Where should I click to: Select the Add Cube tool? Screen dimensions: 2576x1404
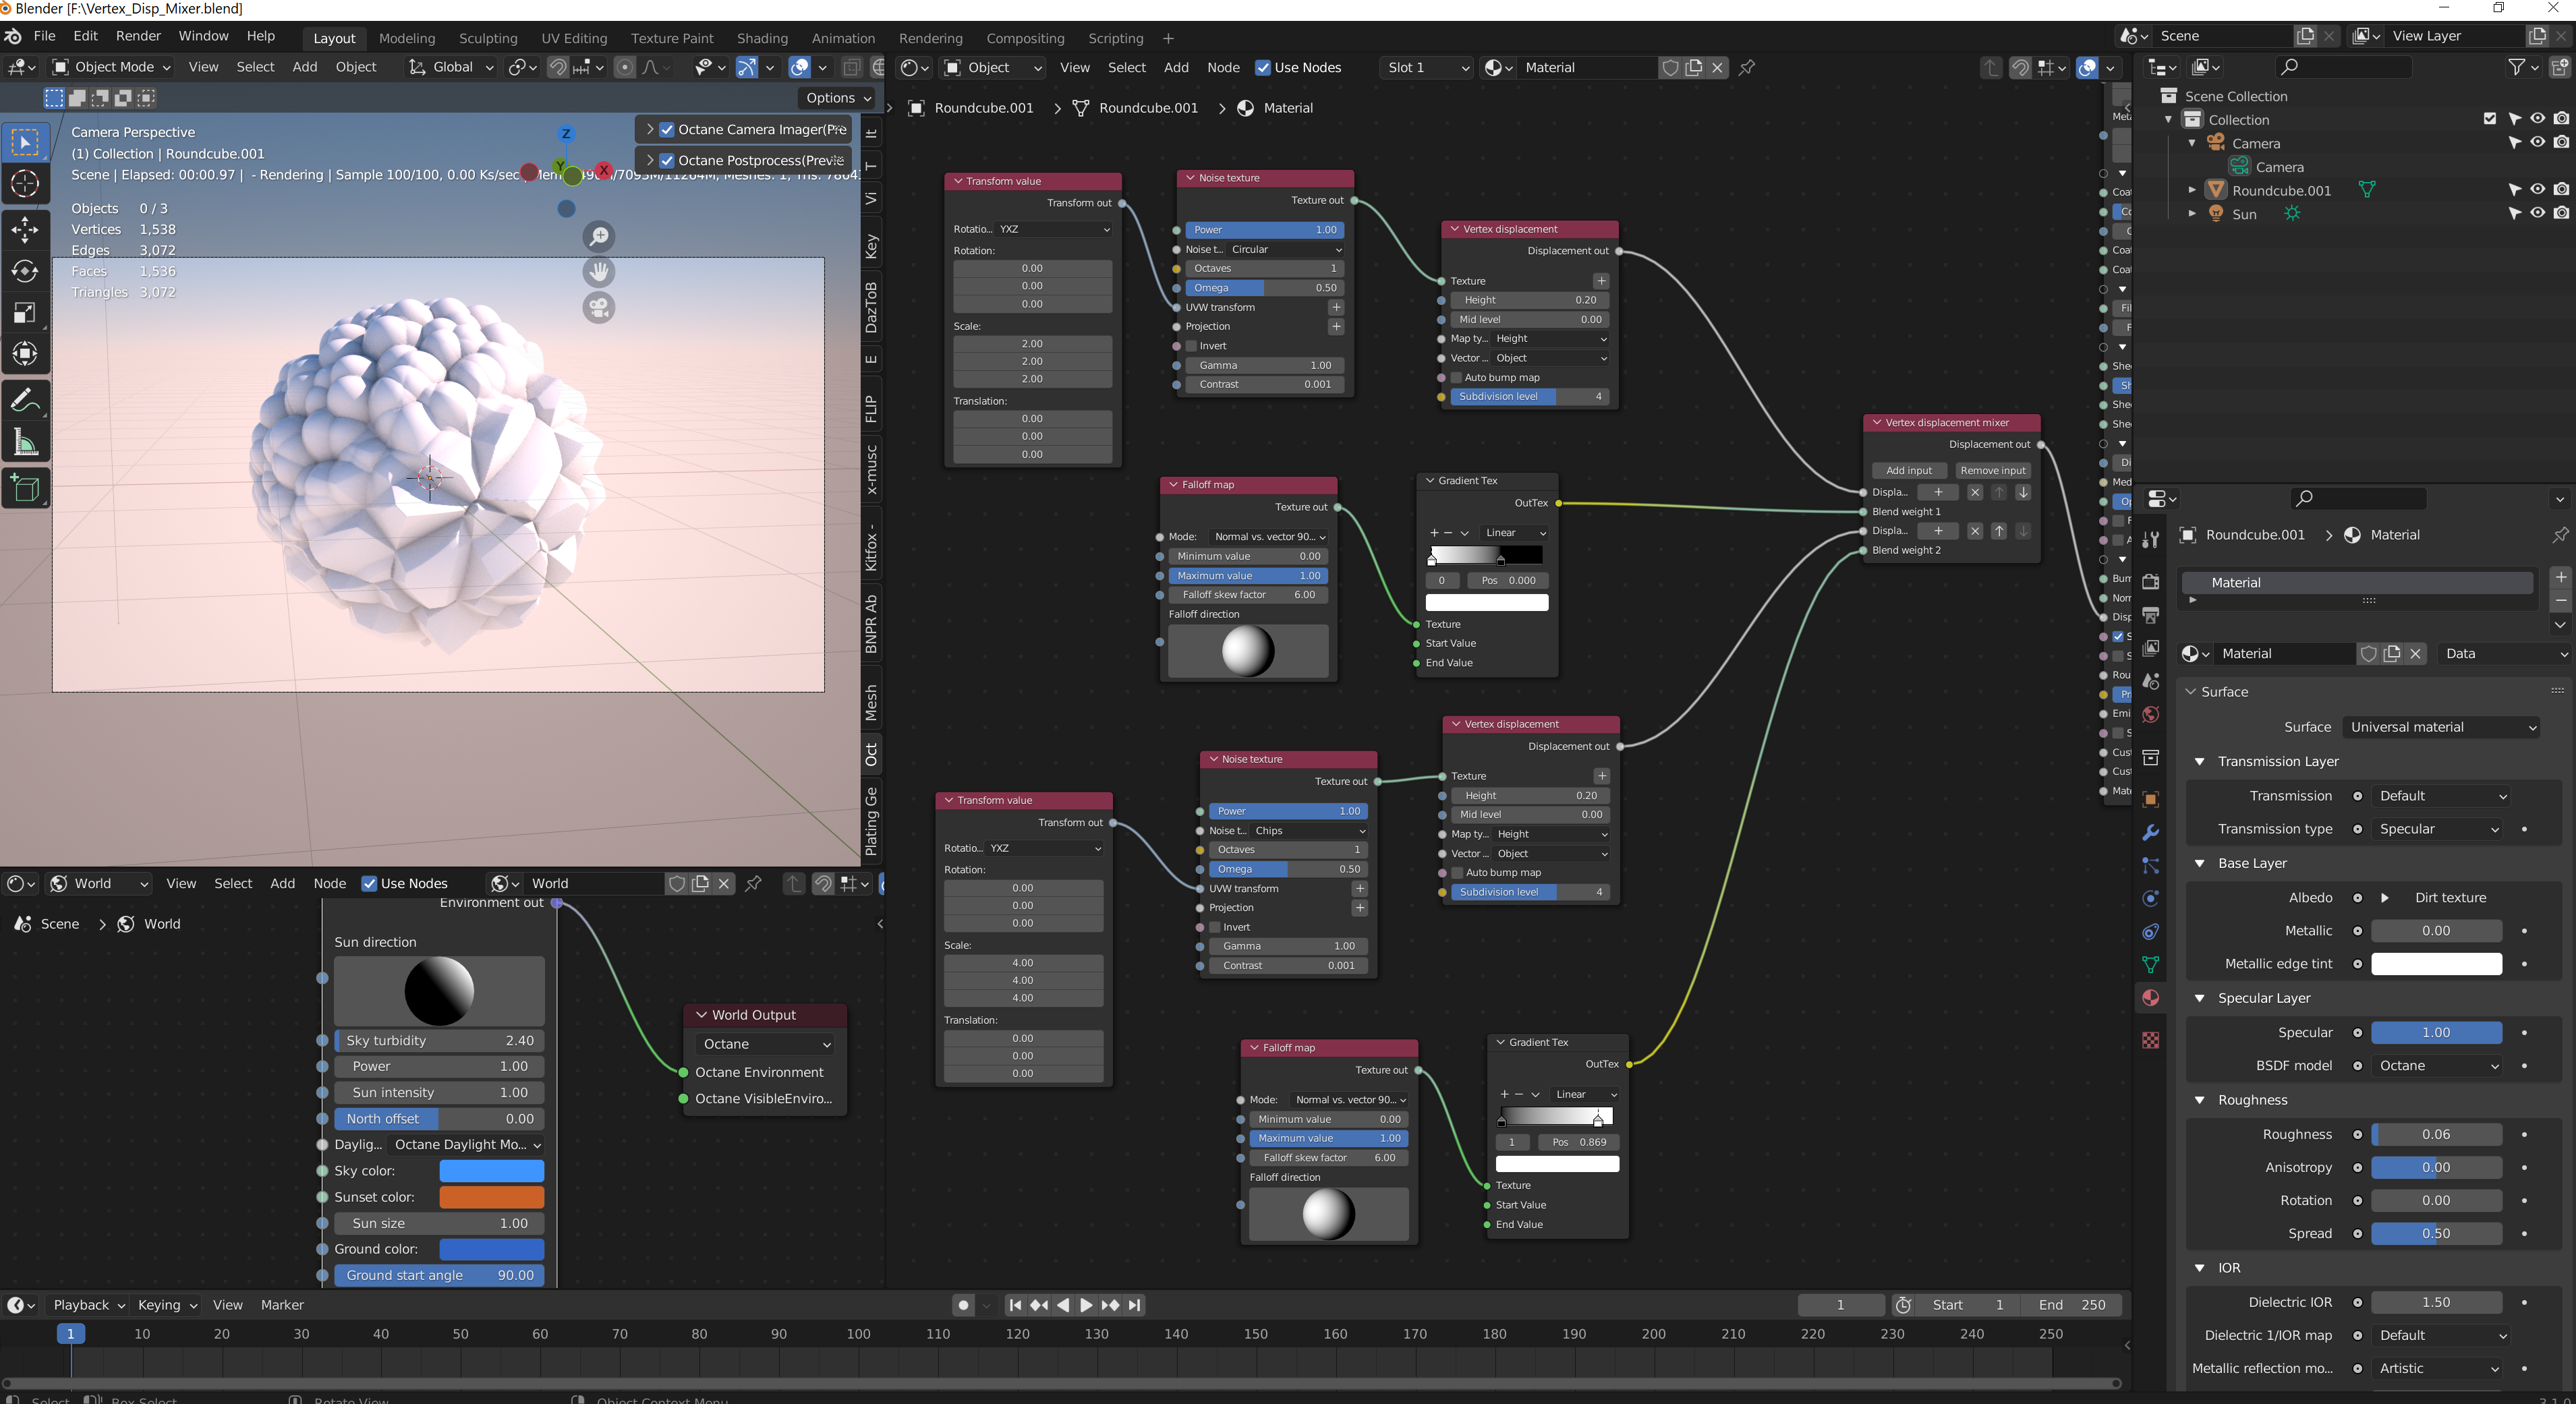point(25,489)
